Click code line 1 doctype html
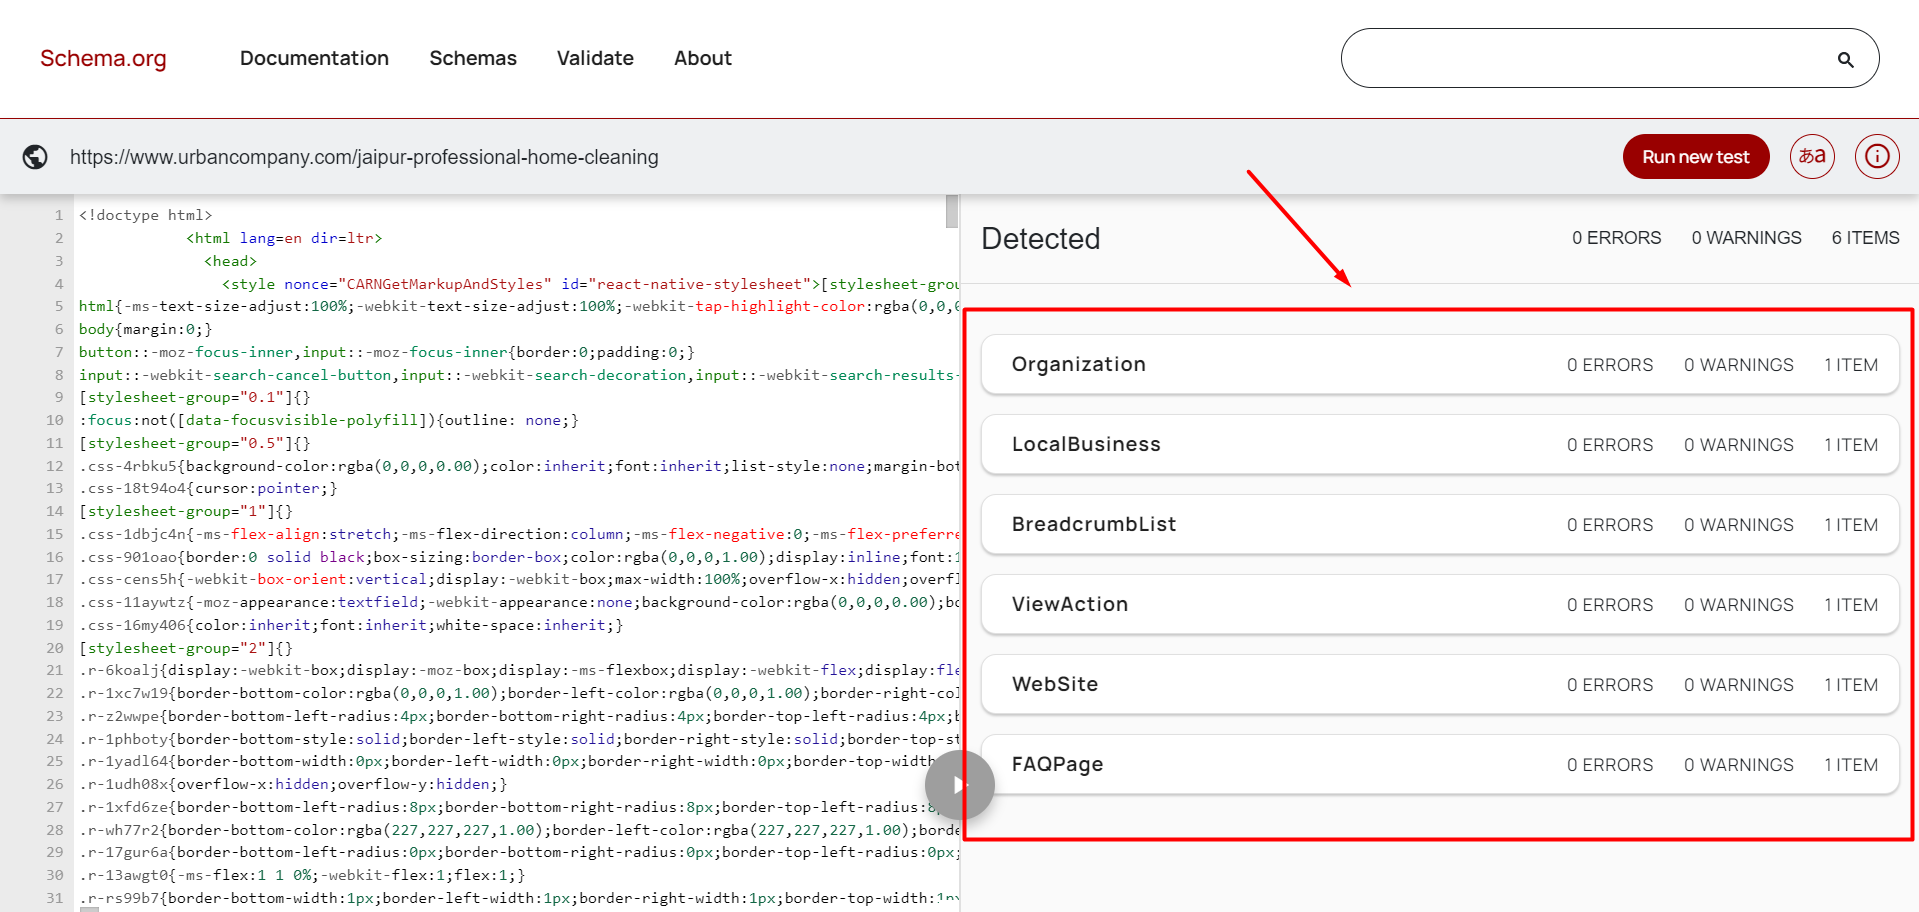Image resolution: width=1919 pixels, height=912 pixels. [145, 215]
